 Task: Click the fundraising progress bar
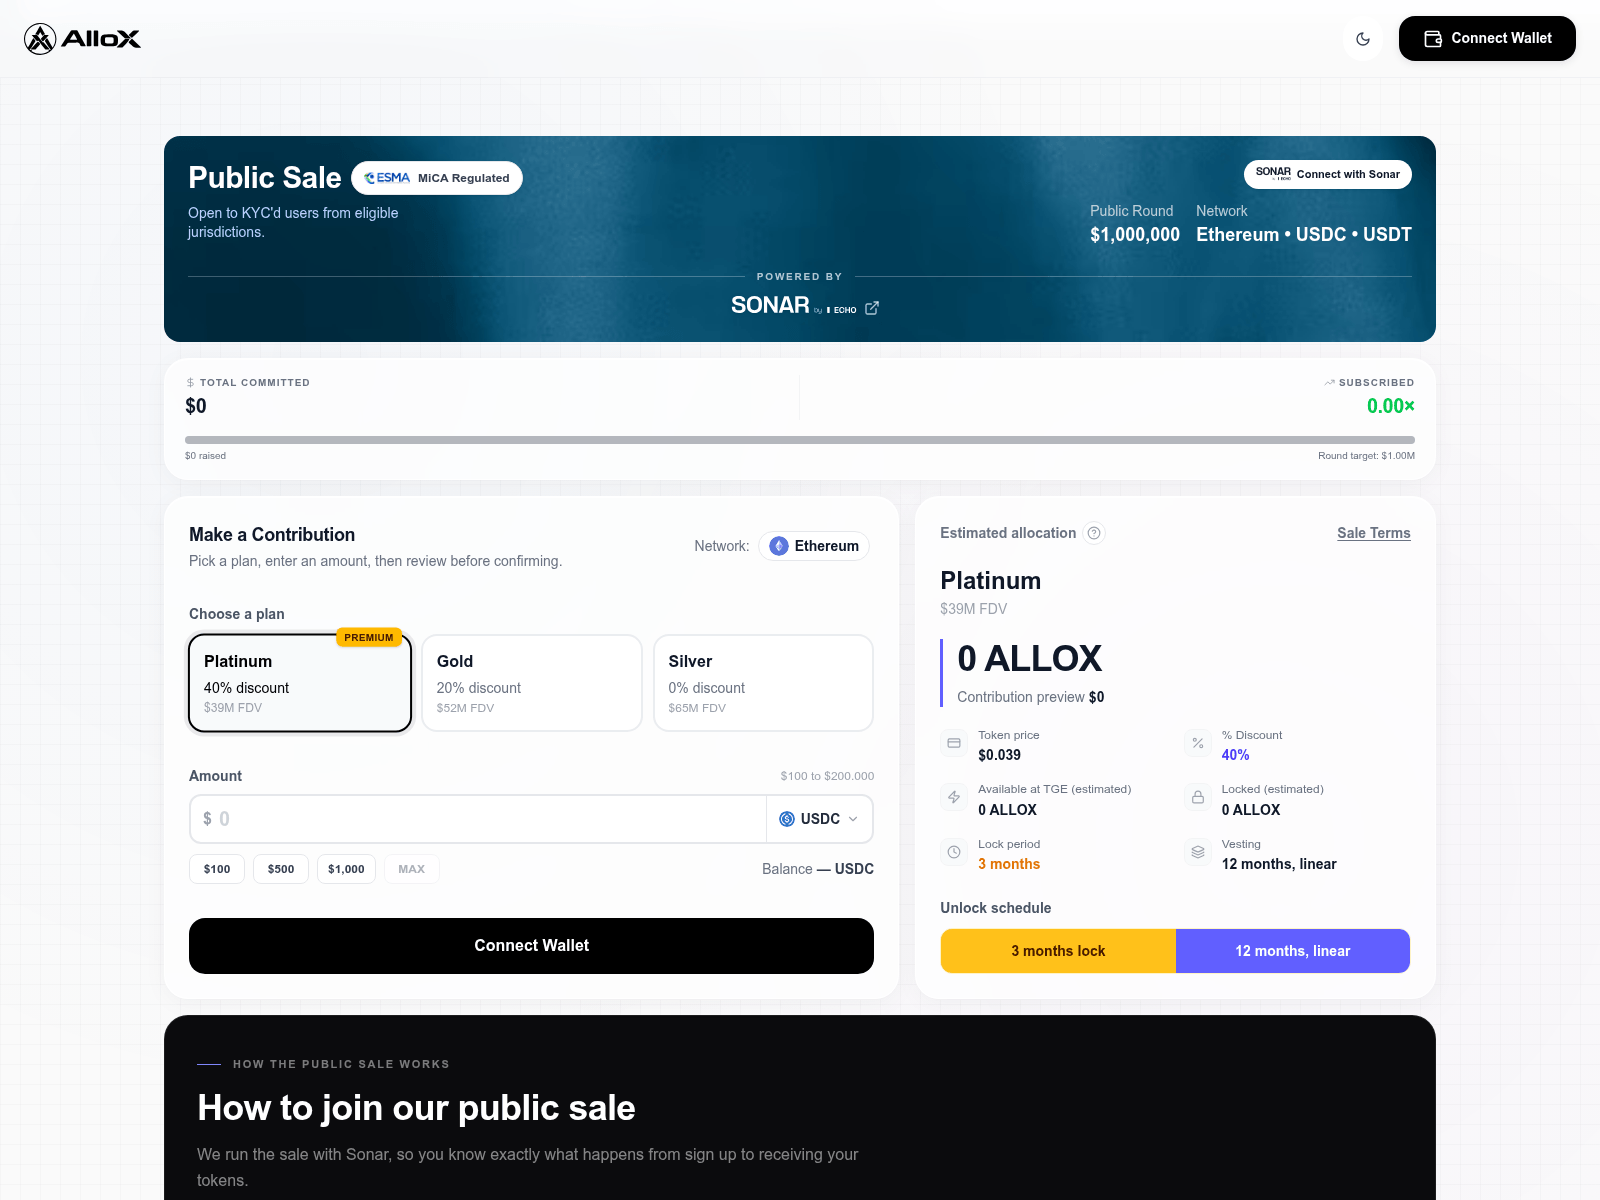pos(800,440)
